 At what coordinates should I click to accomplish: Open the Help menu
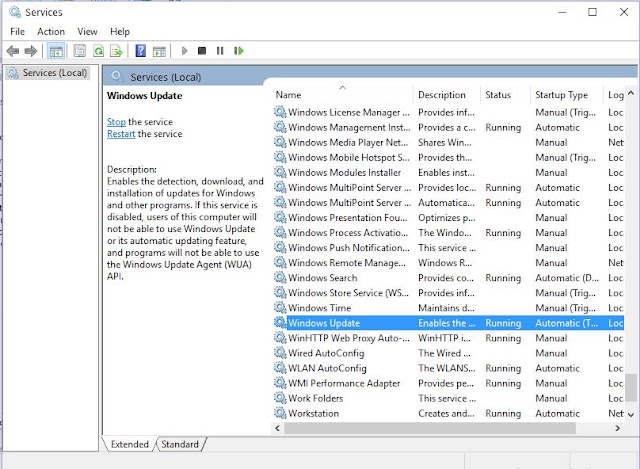(x=120, y=31)
